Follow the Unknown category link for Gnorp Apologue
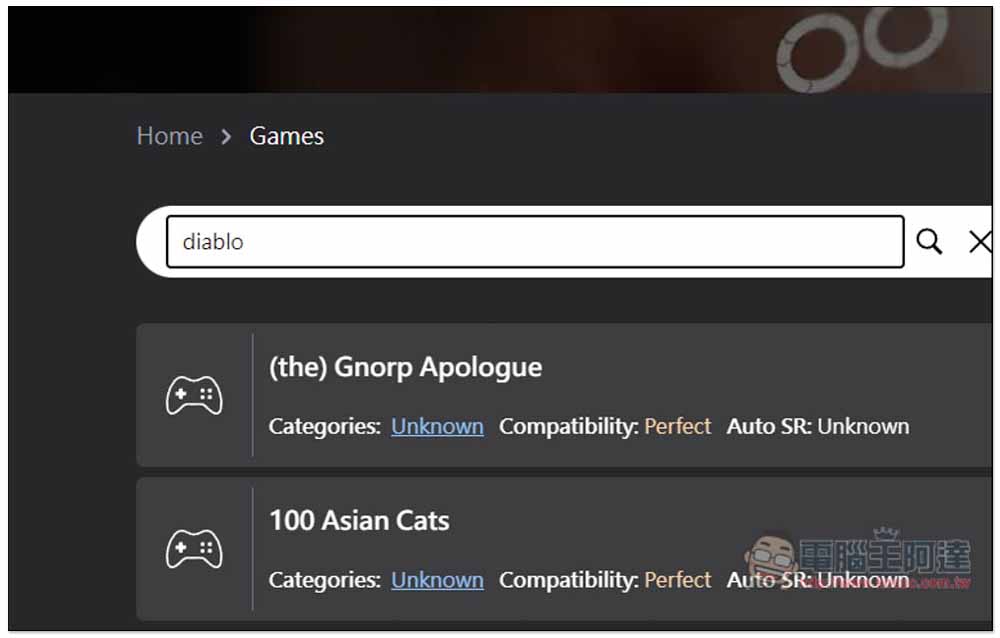This screenshot has height=638, width=1000. (437, 426)
